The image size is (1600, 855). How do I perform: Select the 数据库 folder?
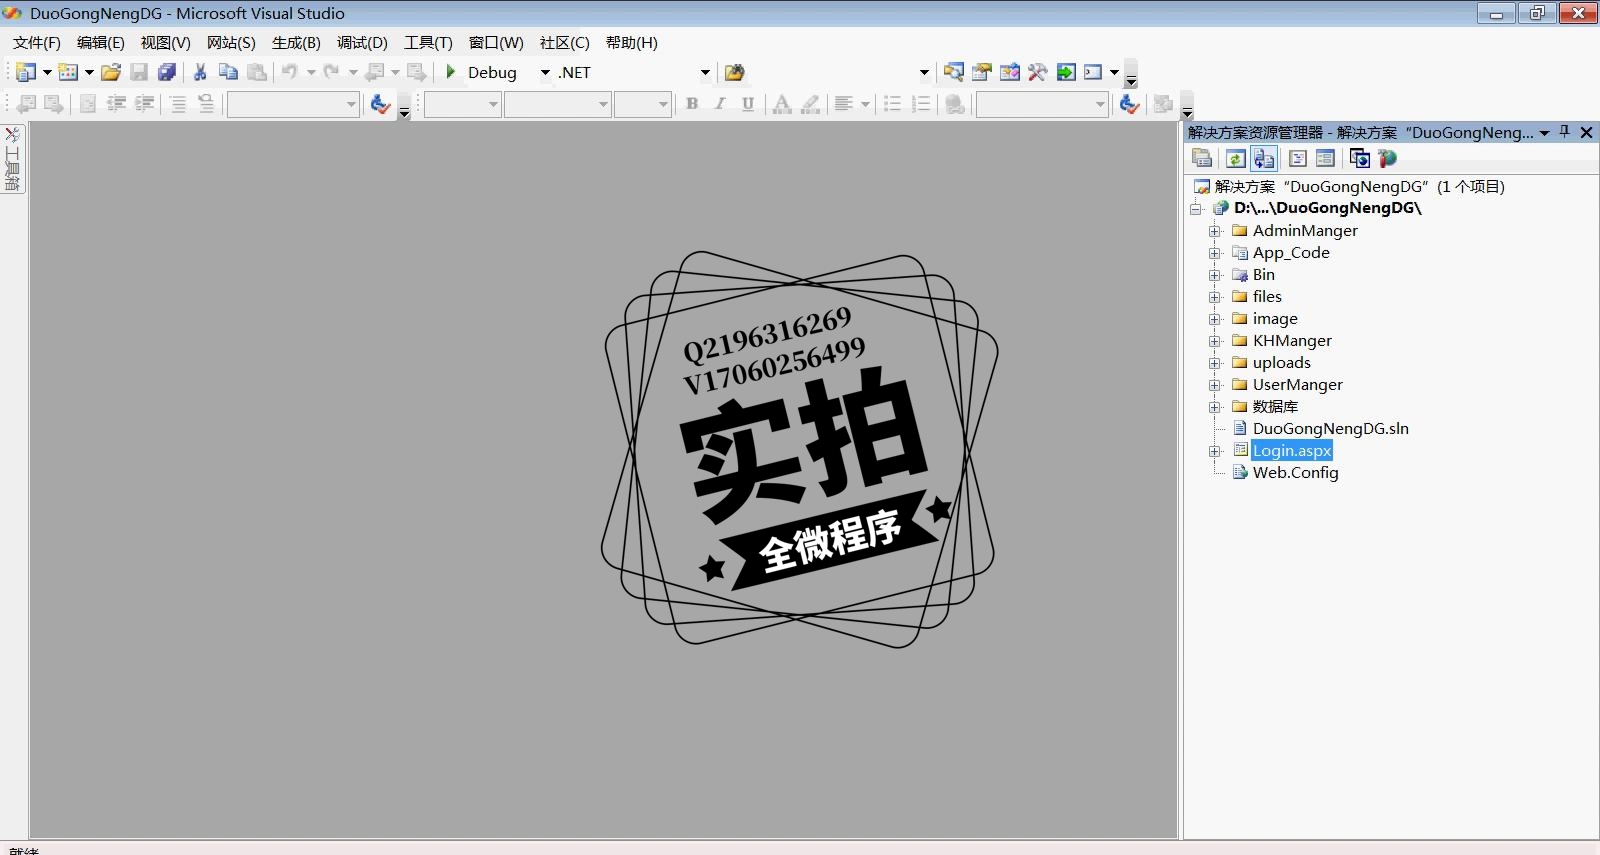pyautogui.click(x=1275, y=407)
